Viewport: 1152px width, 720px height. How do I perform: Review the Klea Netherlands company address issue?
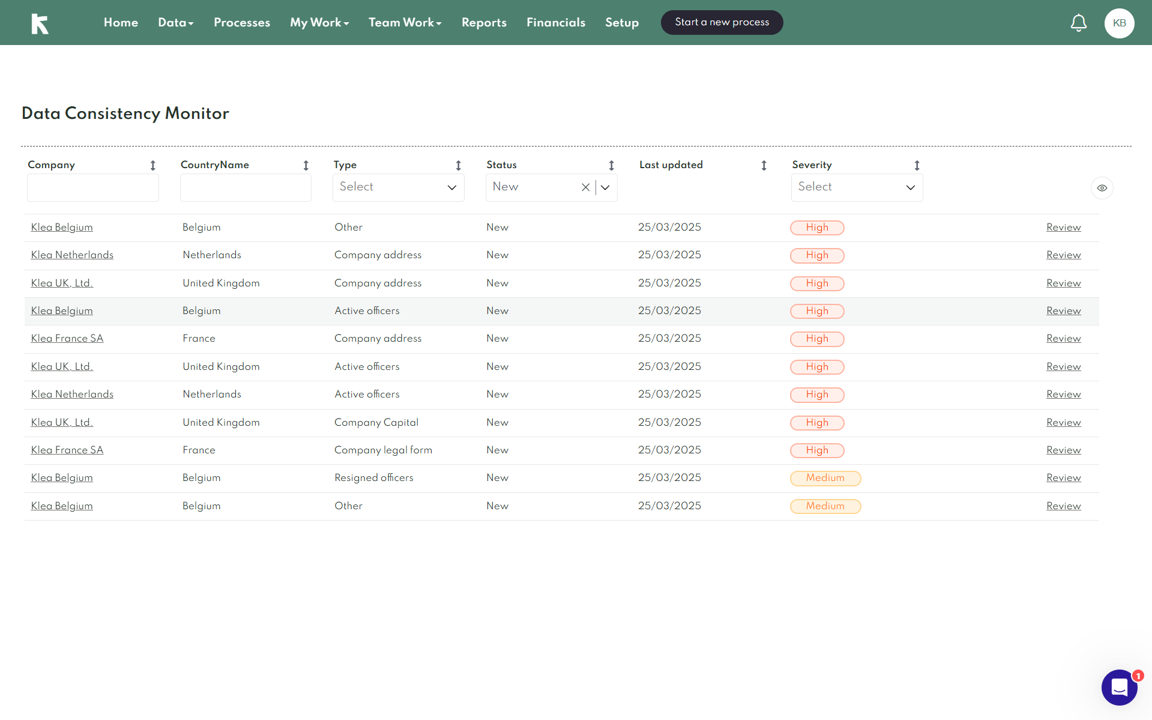[x=1063, y=255]
